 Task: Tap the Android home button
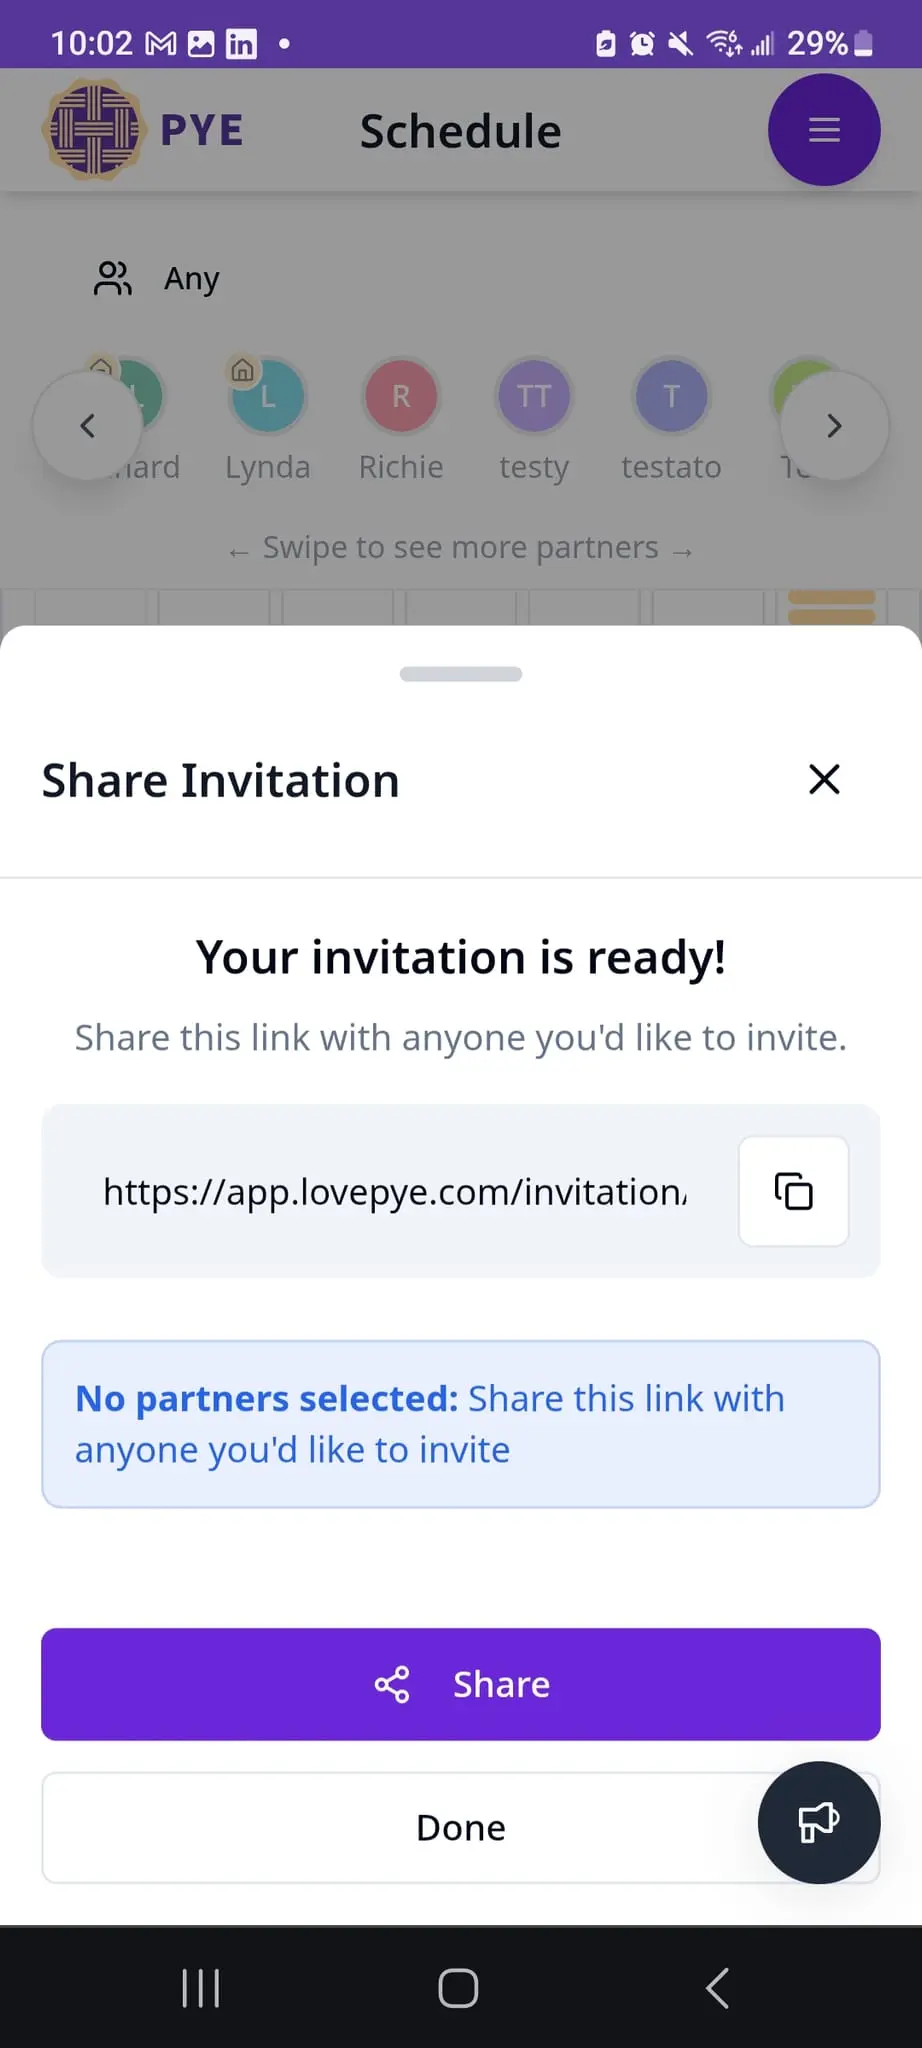coord(459,1988)
